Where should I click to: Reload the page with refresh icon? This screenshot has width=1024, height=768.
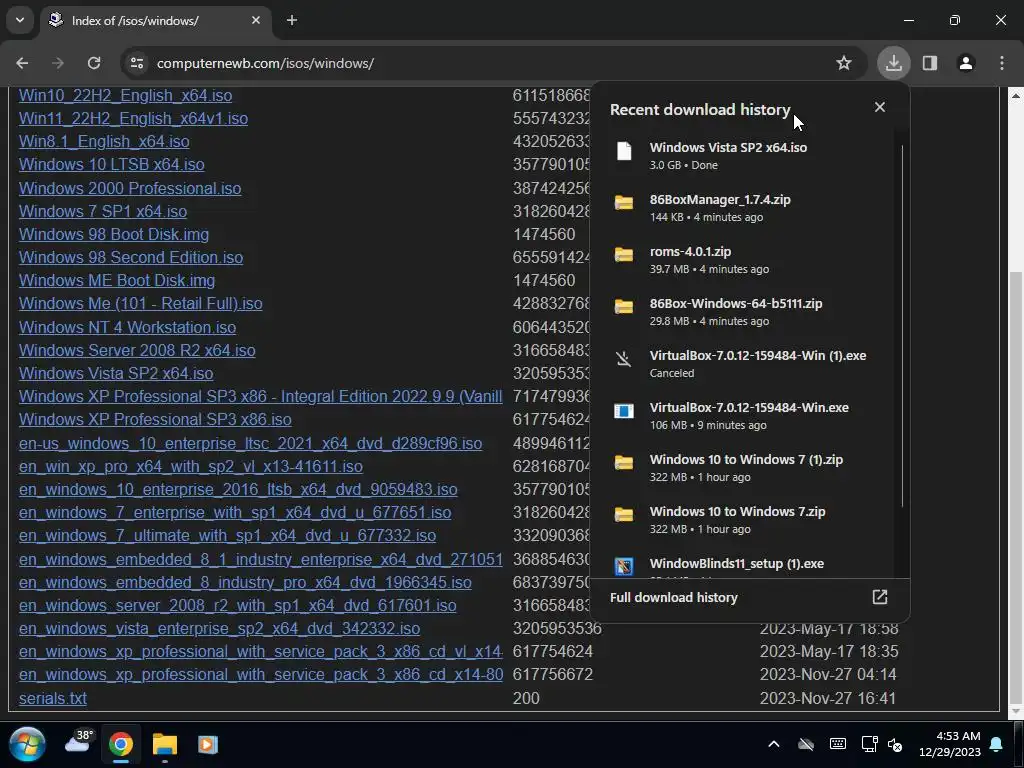click(94, 63)
